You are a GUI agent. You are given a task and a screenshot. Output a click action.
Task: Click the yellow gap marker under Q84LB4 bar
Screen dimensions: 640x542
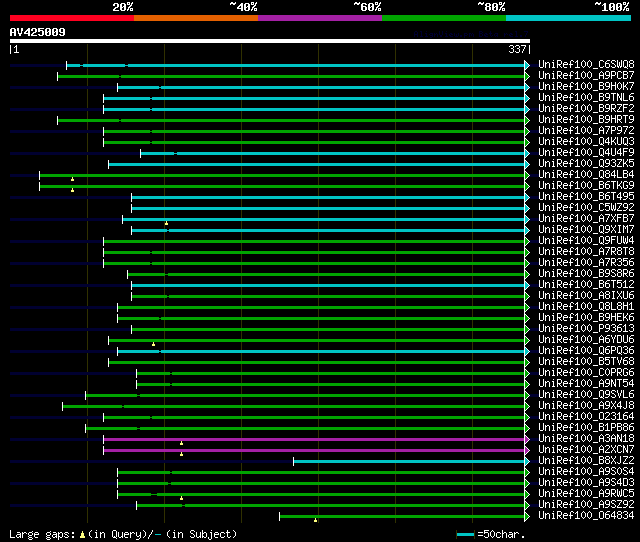coord(72,179)
